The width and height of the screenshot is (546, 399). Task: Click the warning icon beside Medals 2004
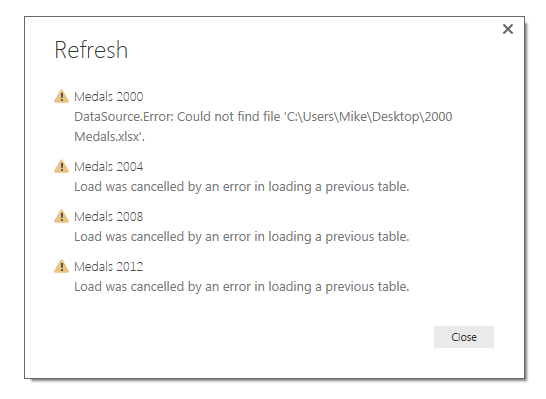pos(61,166)
